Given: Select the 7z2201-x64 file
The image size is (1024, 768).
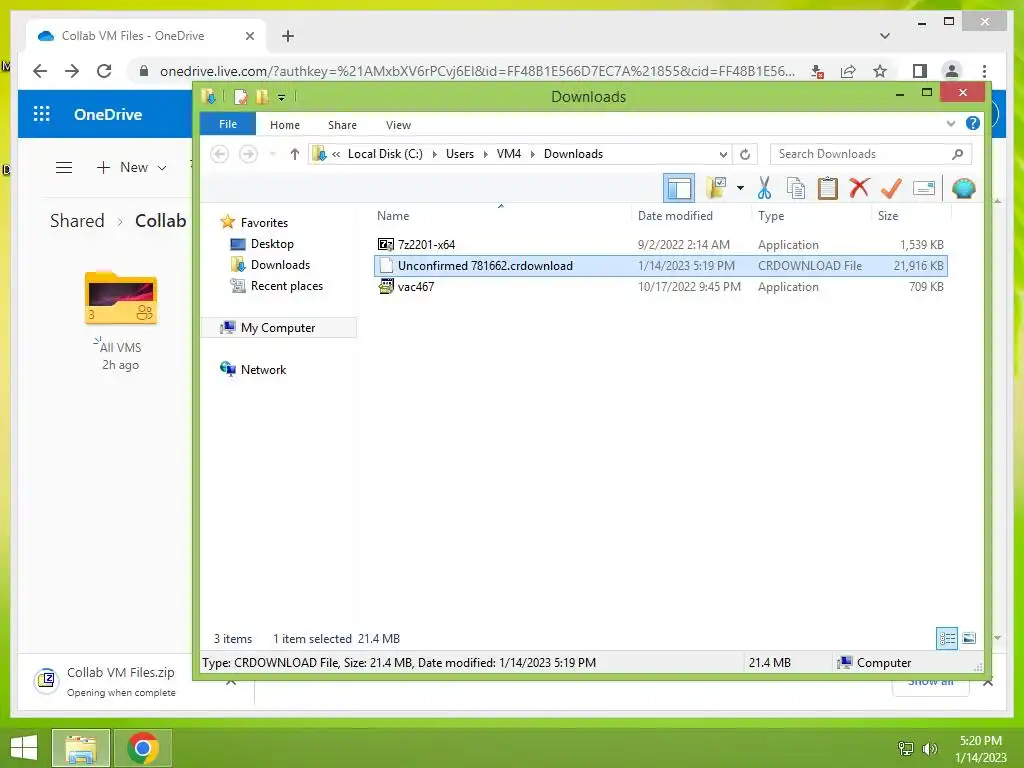Looking at the screenshot, I should [x=660, y=245].
